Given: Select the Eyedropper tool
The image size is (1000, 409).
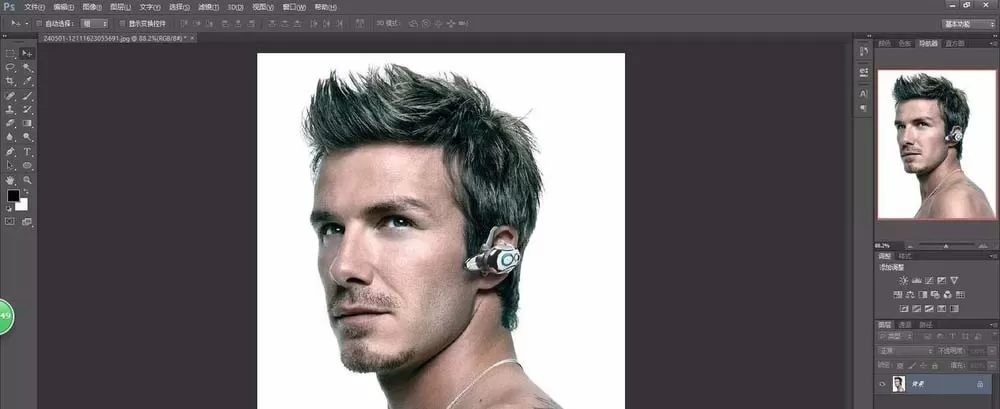Looking at the screenshot, I should pos(27,81).
